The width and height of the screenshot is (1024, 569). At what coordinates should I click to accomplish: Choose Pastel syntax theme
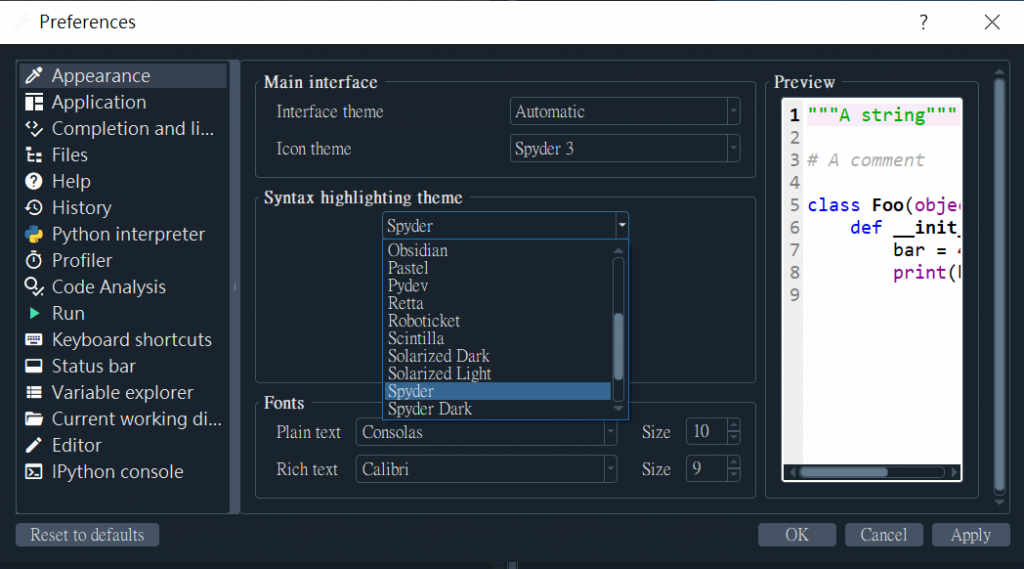click(499, 268)
